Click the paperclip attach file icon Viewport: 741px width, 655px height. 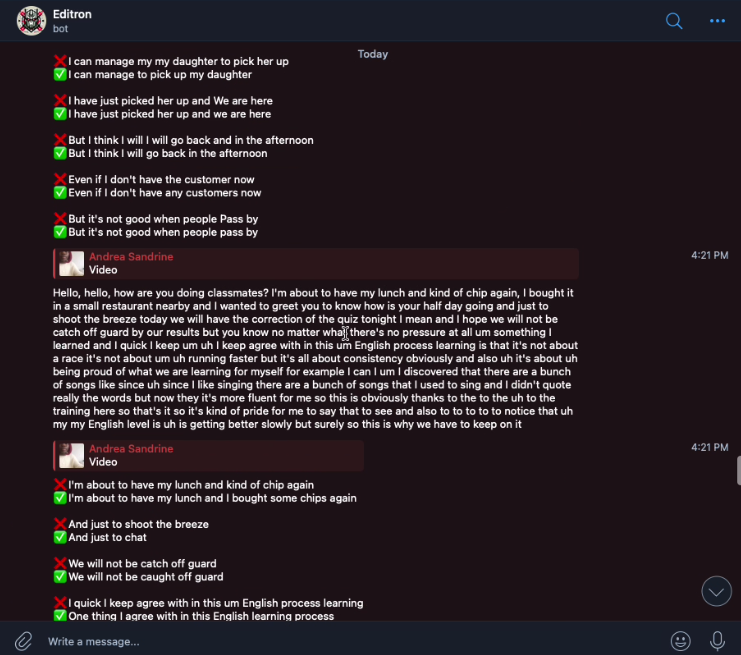click(x=23, y=641)
